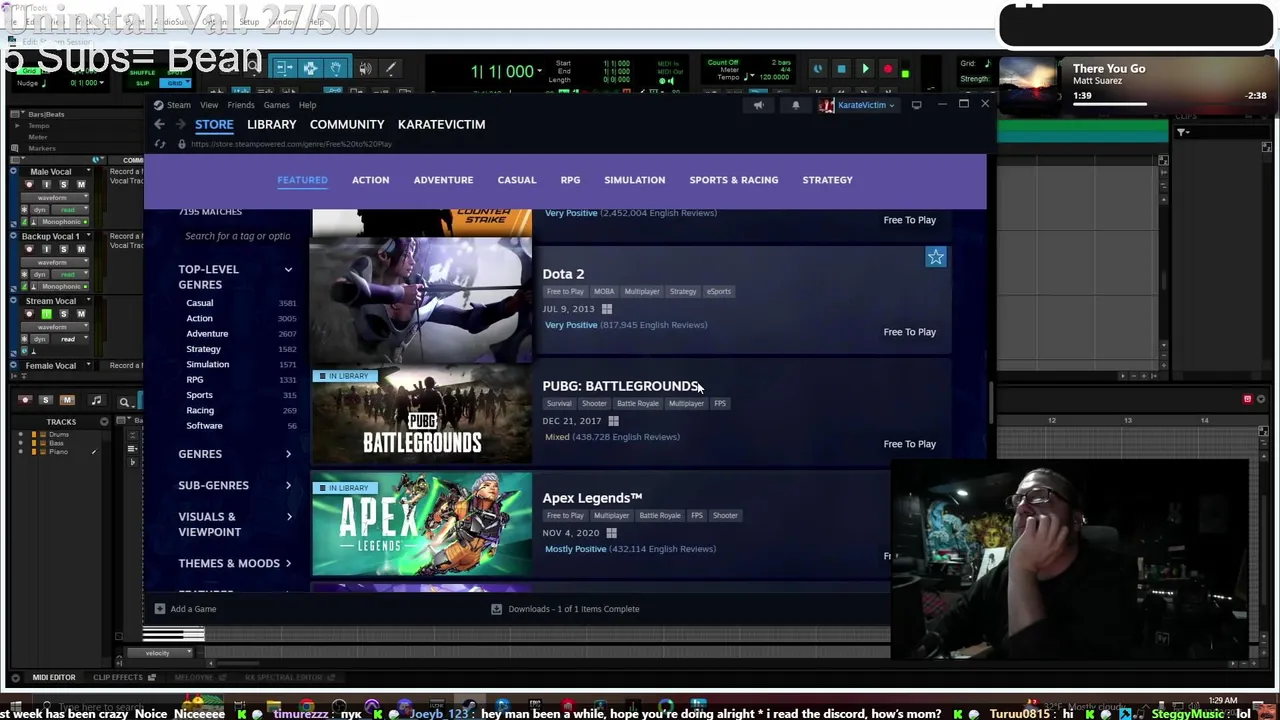Toggle the MIDI editor Mute button
Viewport: 1280px width, 720px height.
click(x=67, y=401)
